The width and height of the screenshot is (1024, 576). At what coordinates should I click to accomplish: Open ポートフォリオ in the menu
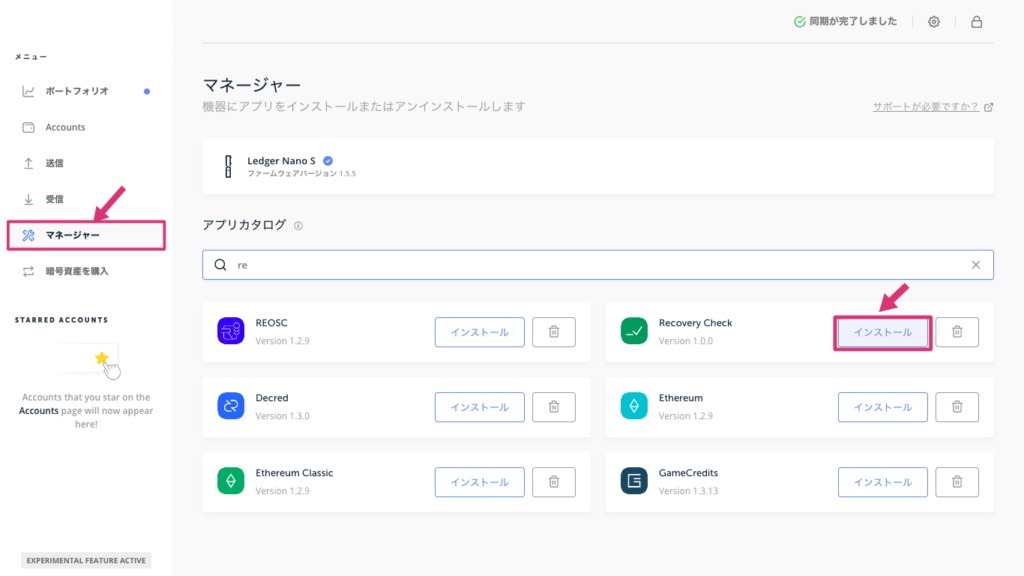pyautogui.click(x=76, y=91)
